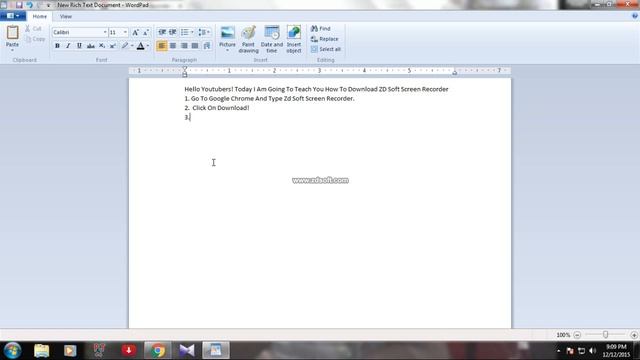This screenshot has height=360, width=640.
Task: Click the Insert object icon
Action: [x=293, y=33]
